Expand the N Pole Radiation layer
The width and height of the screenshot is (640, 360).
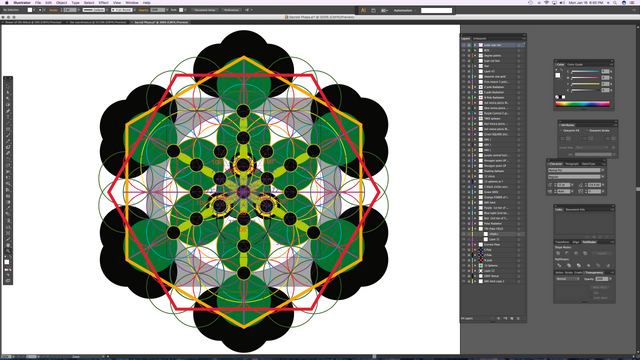(x=475, y=98)
